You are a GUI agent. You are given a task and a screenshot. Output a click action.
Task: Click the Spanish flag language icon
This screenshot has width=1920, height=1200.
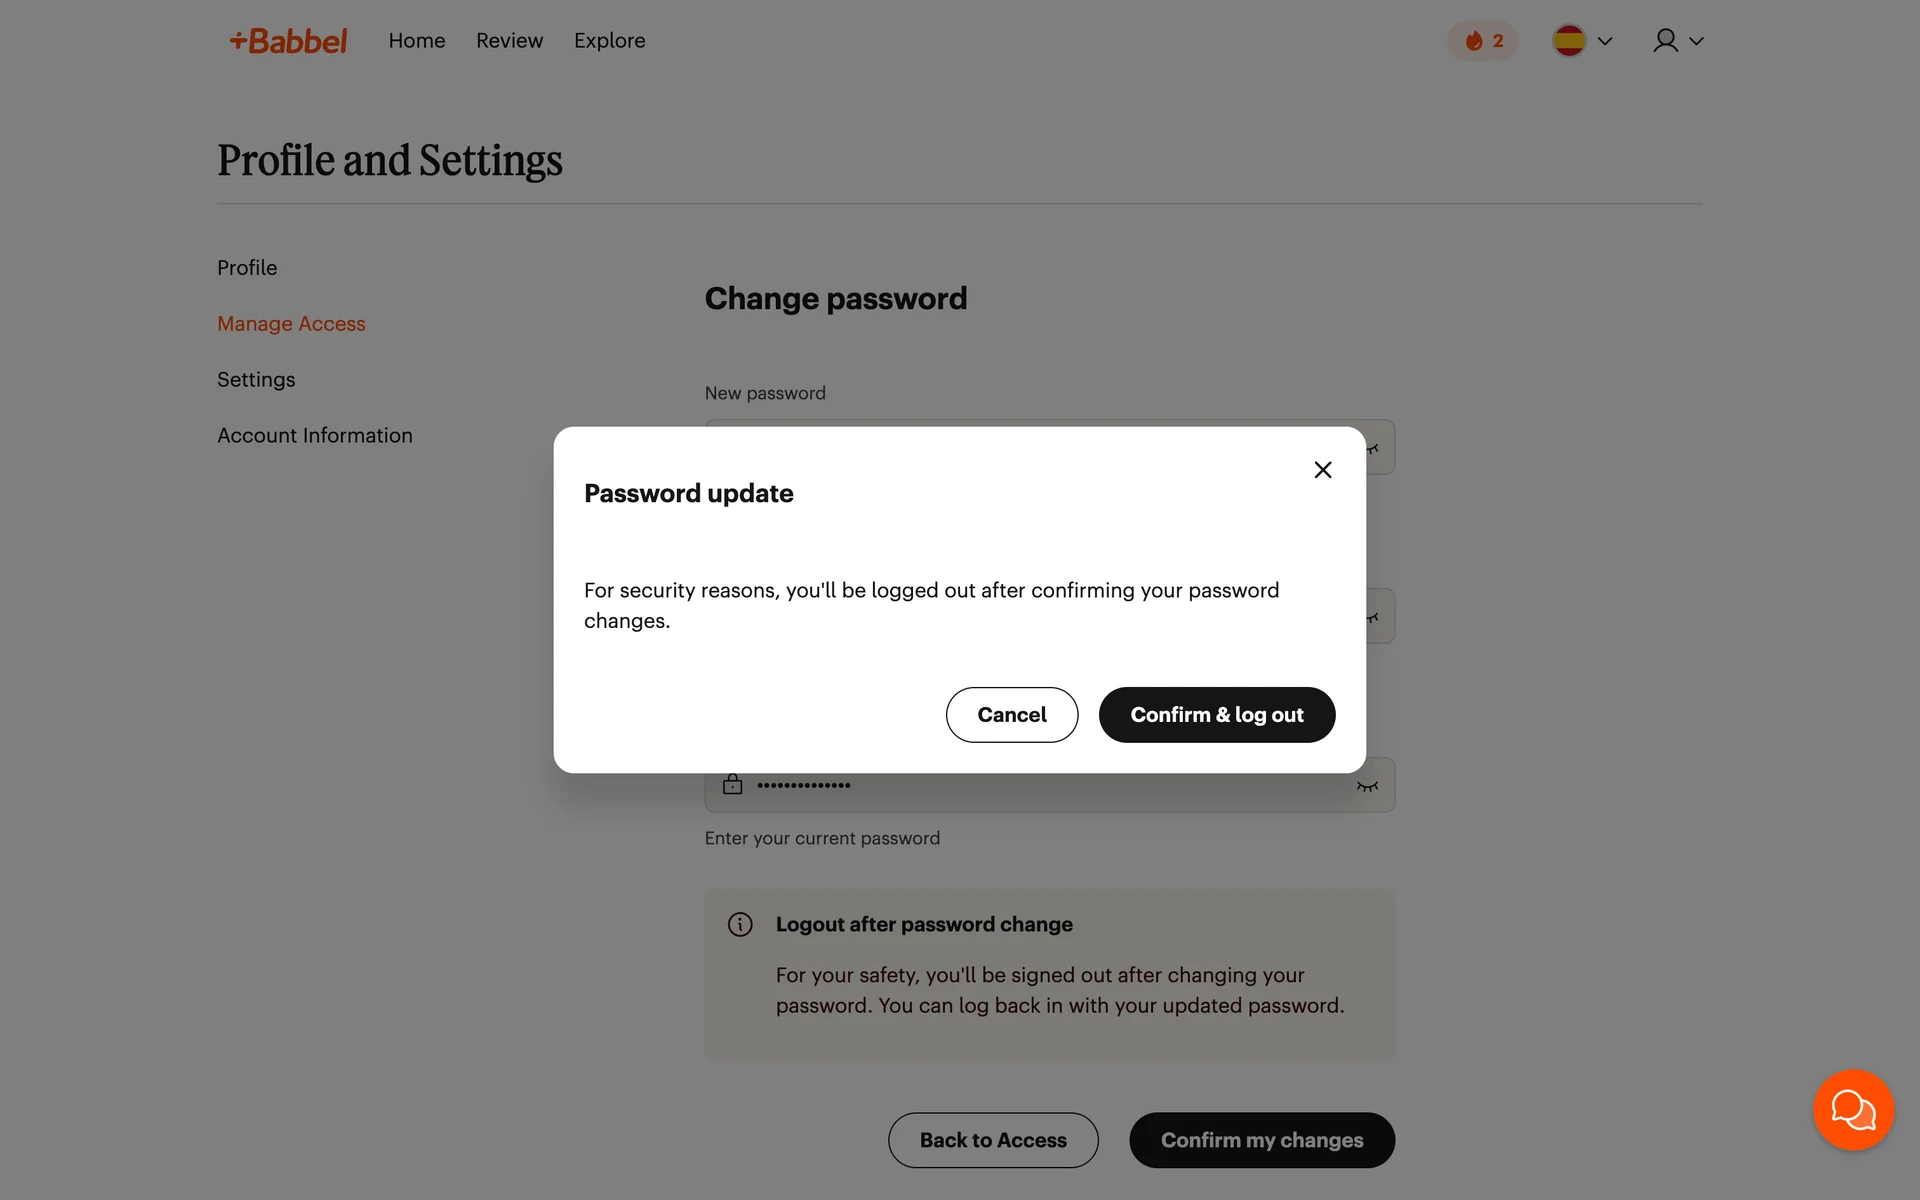coord(1569,41)
